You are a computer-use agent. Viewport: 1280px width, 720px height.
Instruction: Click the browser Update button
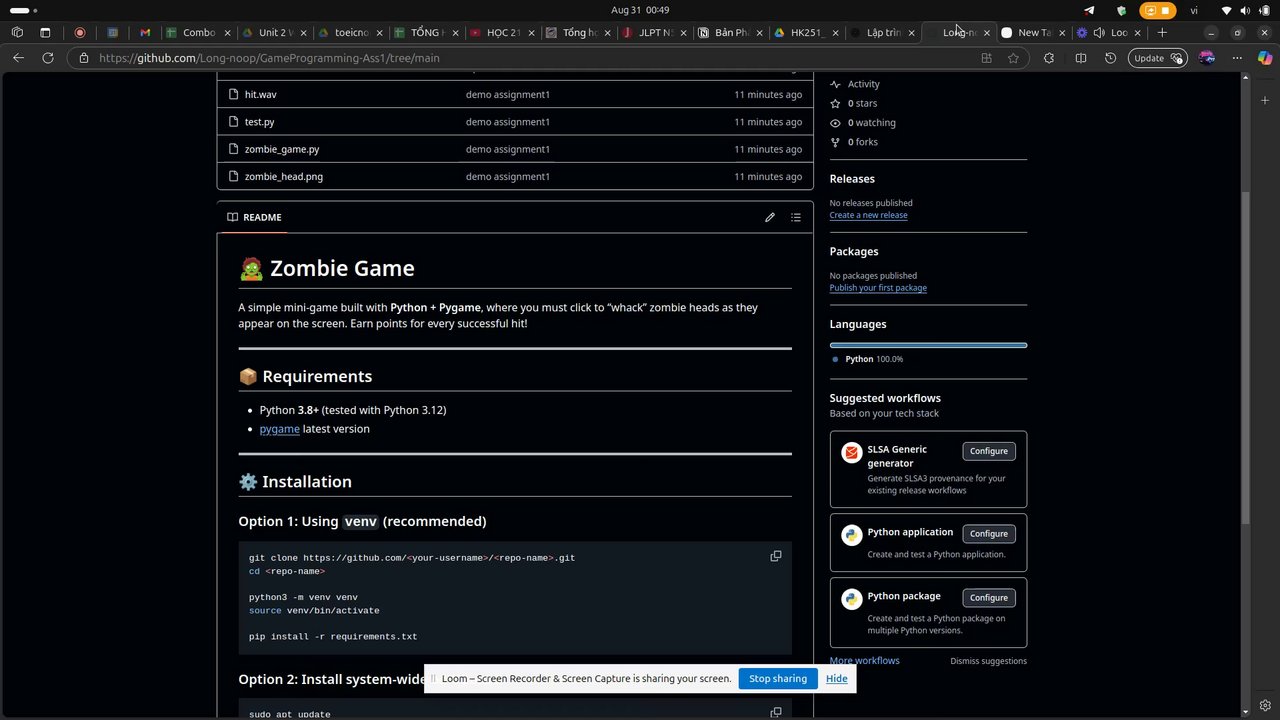click(1157, 58)
